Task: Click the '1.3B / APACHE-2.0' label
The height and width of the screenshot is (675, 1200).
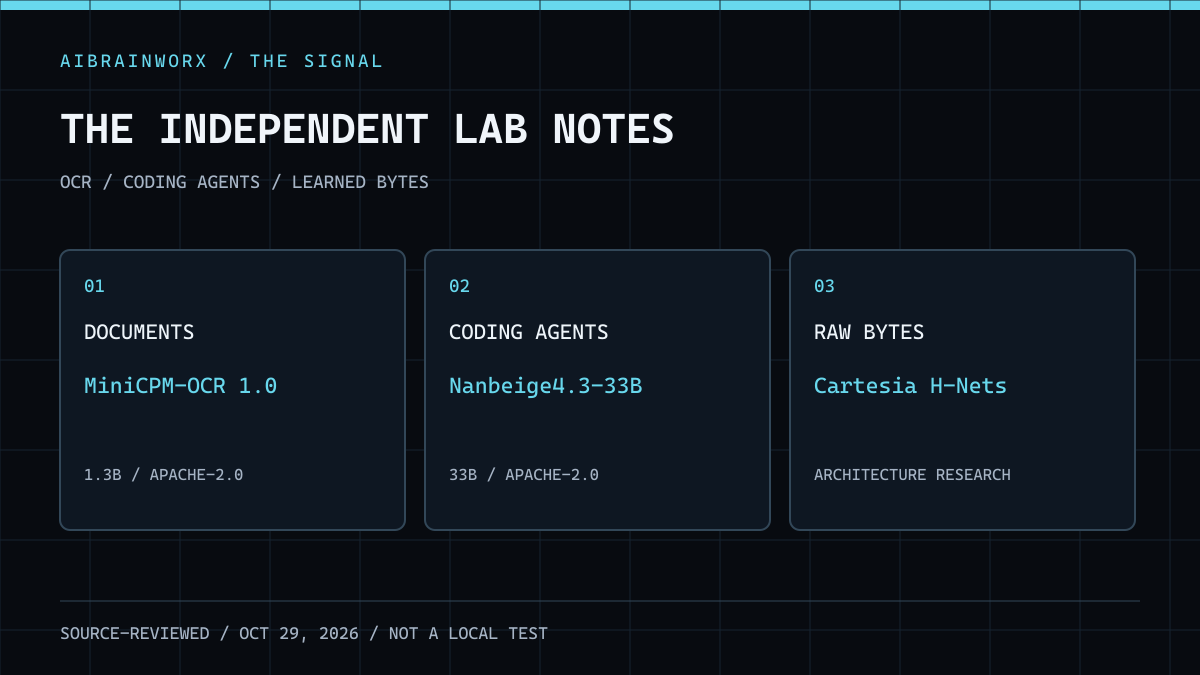Action: 163,475
